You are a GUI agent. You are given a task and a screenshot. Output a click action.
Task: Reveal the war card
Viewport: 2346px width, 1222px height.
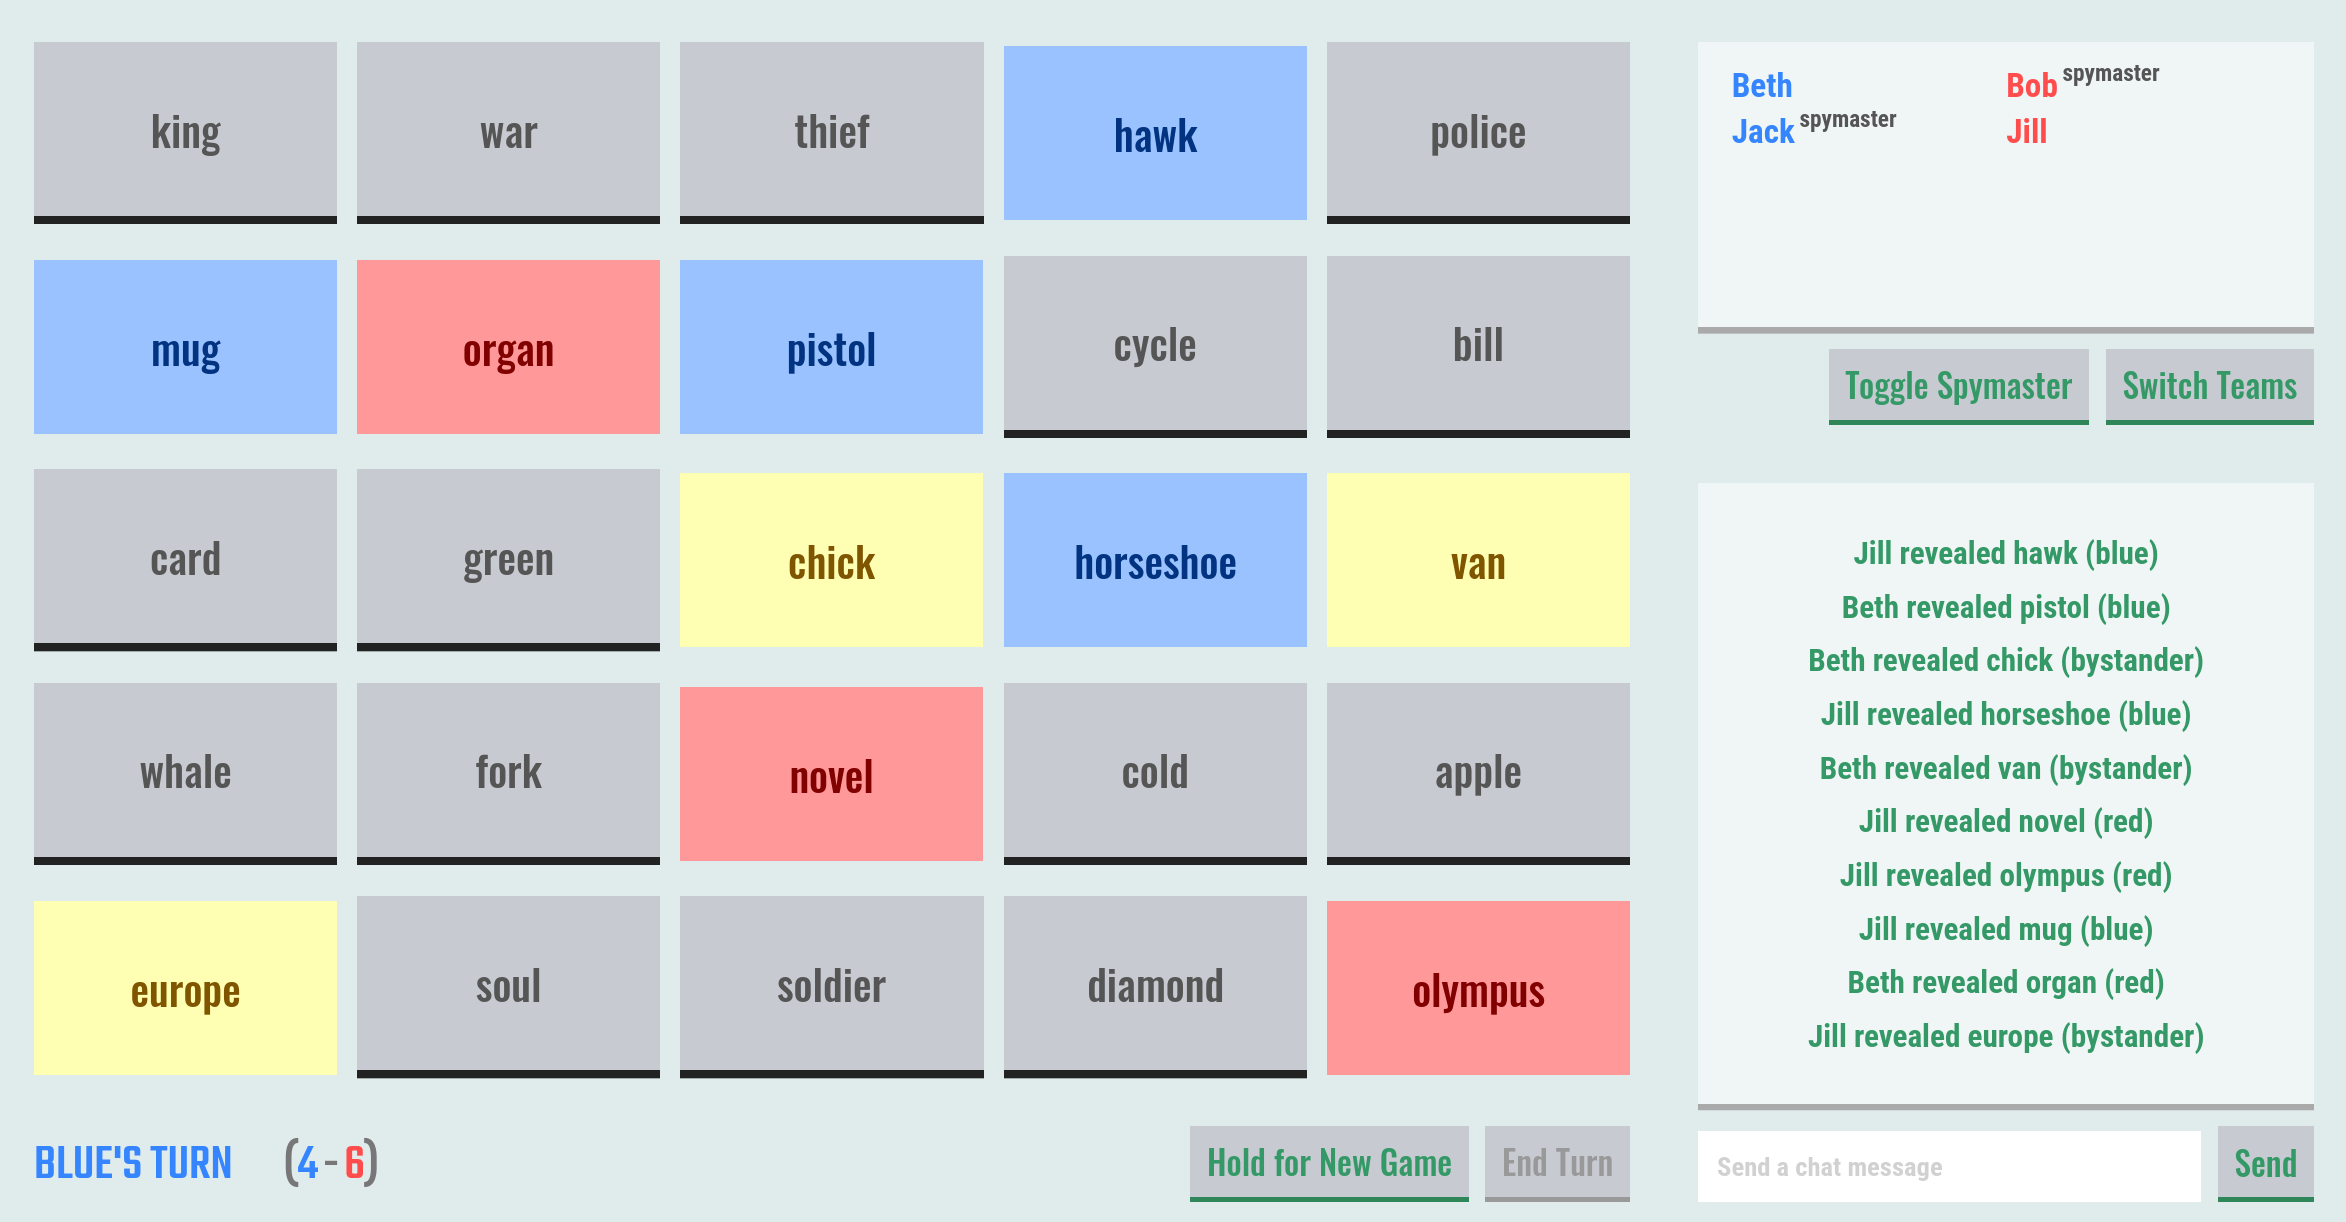[x=508, y=132]
